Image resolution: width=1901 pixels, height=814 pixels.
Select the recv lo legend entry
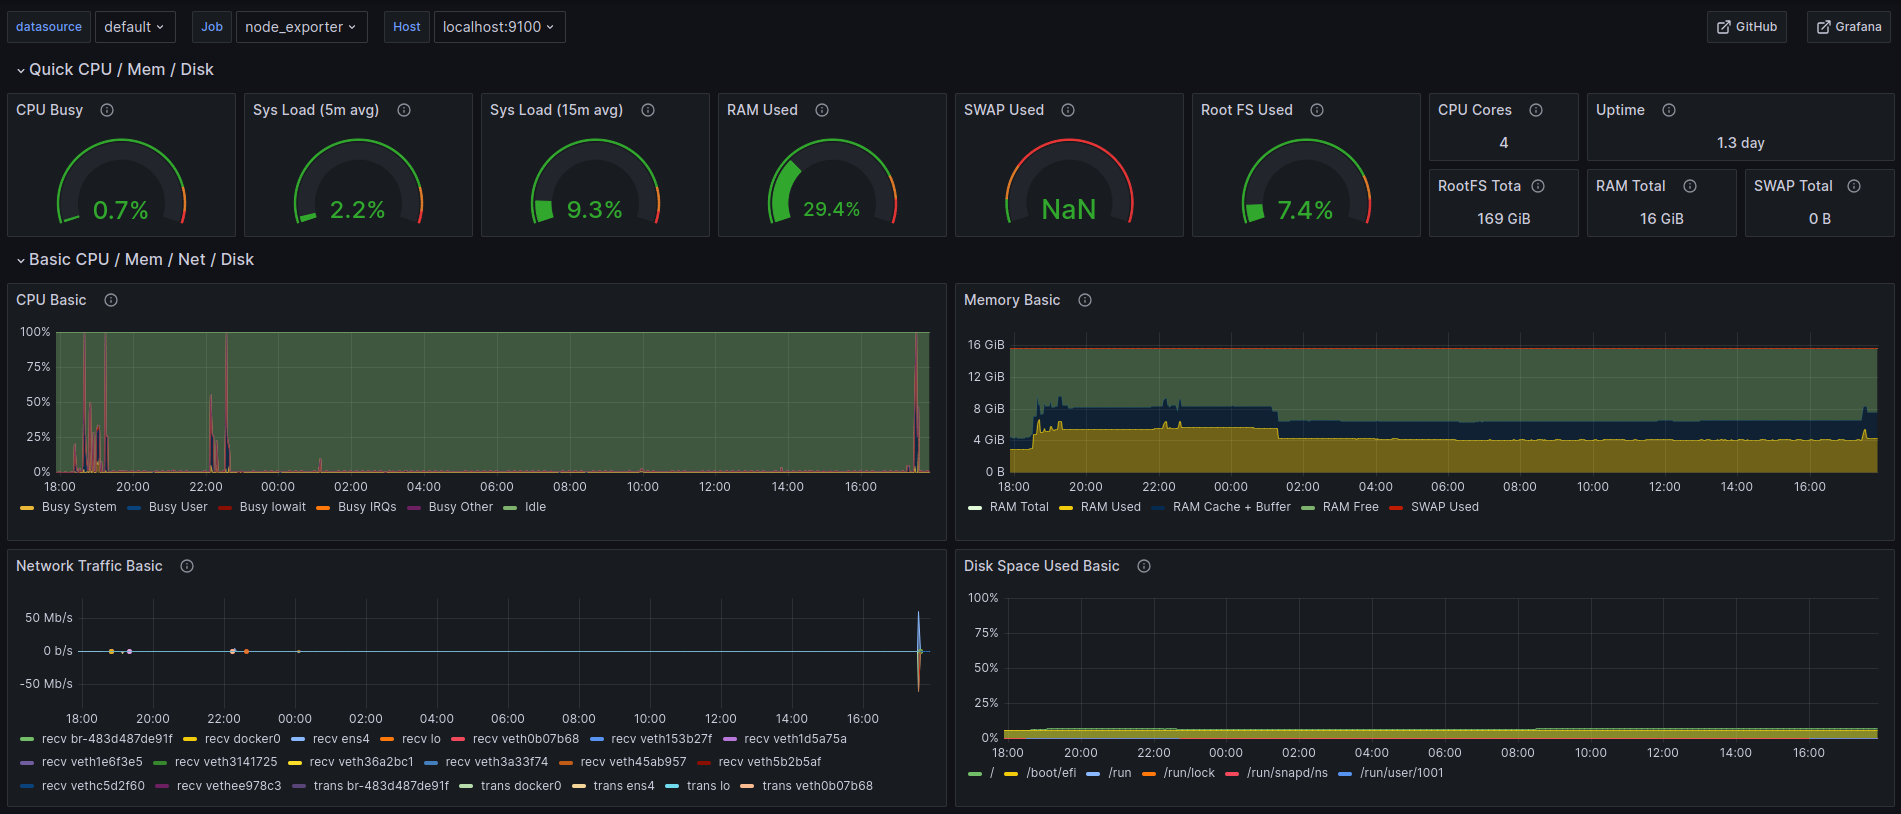[421, 739]
